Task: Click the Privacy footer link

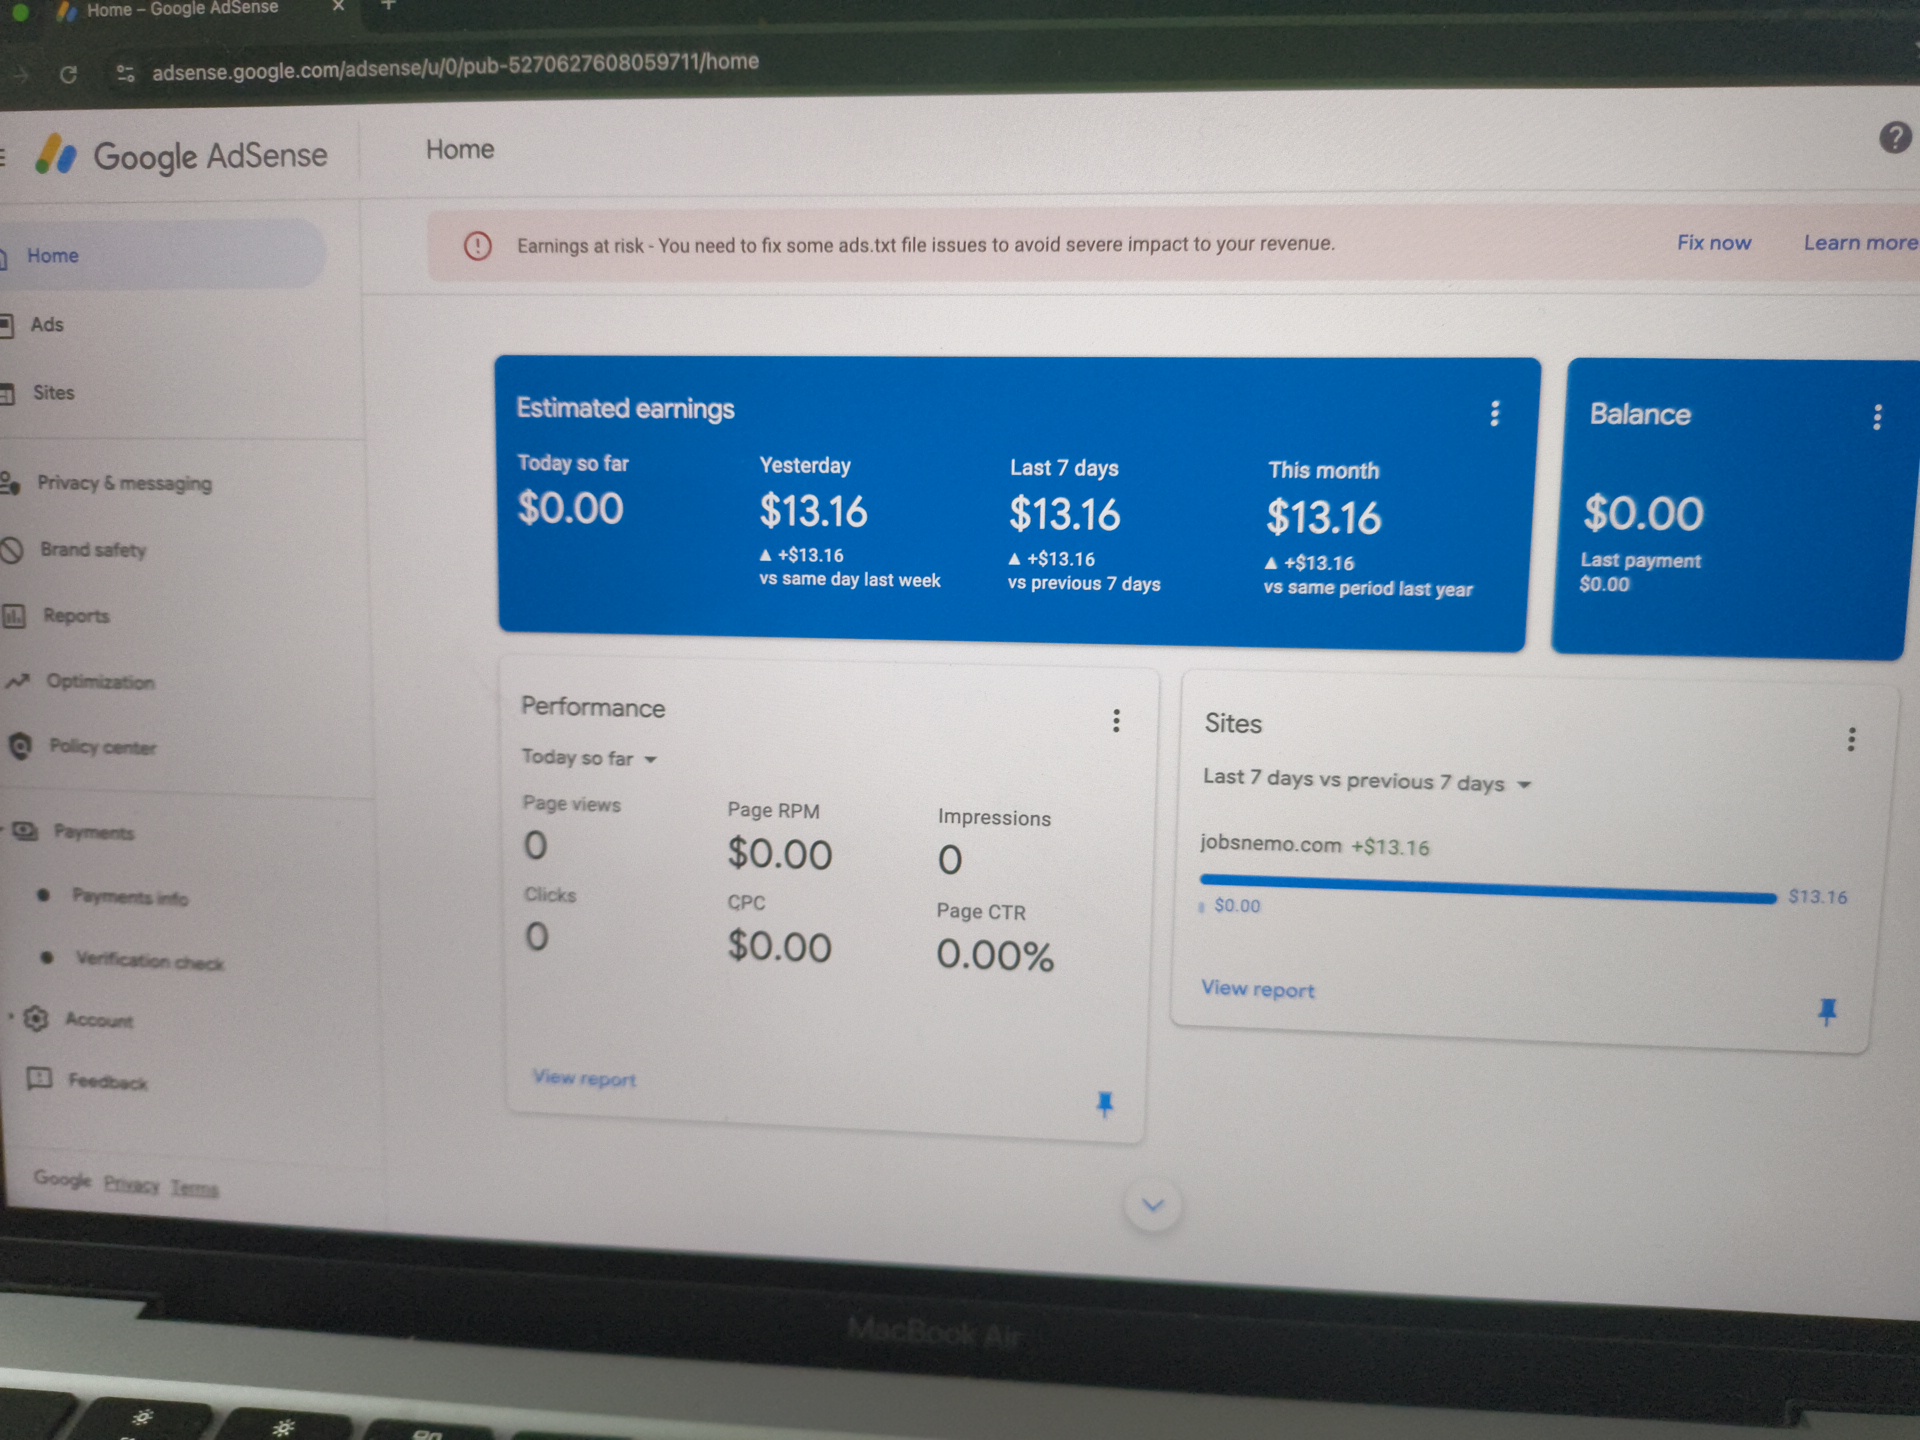Action: click(x=131, y=1184)
